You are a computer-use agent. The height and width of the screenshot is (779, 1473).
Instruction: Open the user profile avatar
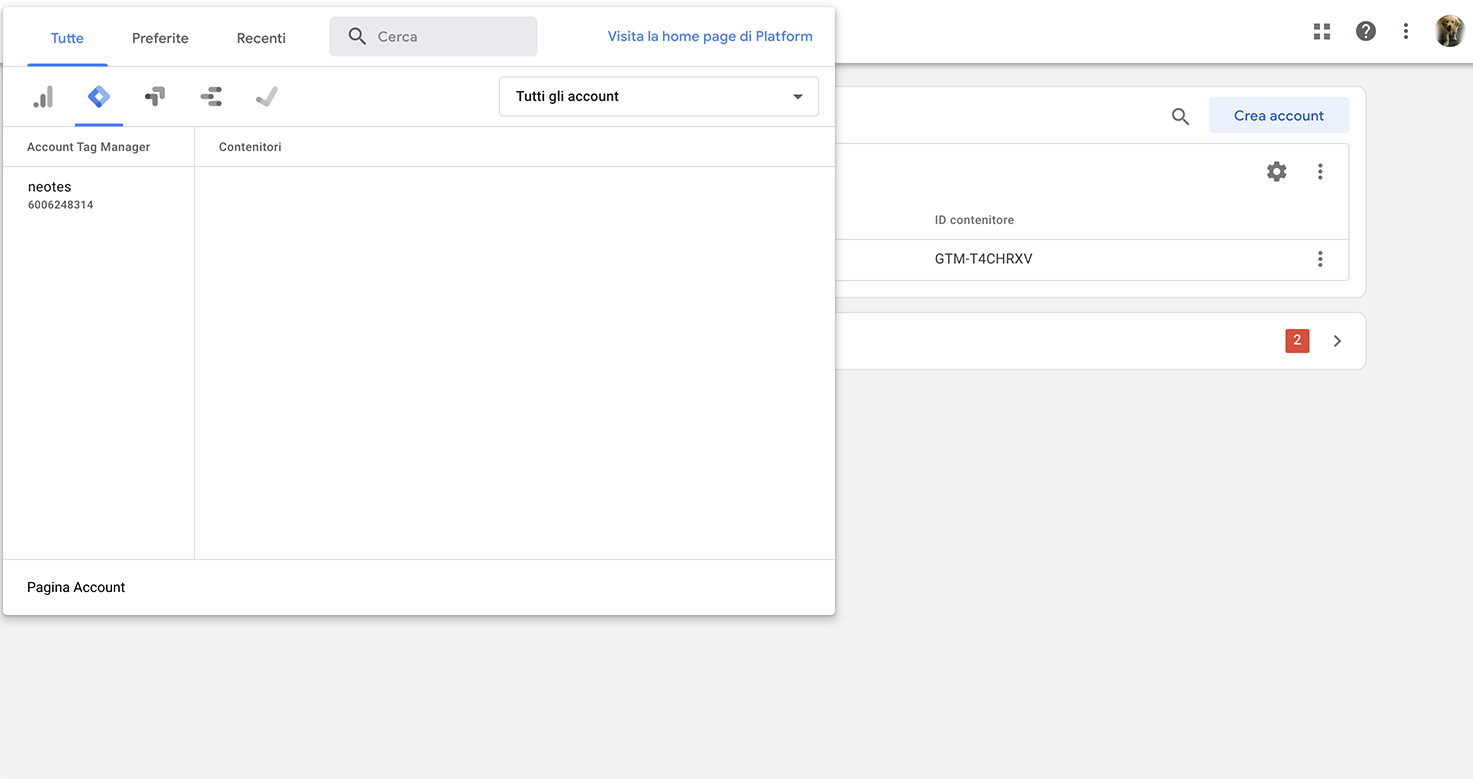point(1450,31)
